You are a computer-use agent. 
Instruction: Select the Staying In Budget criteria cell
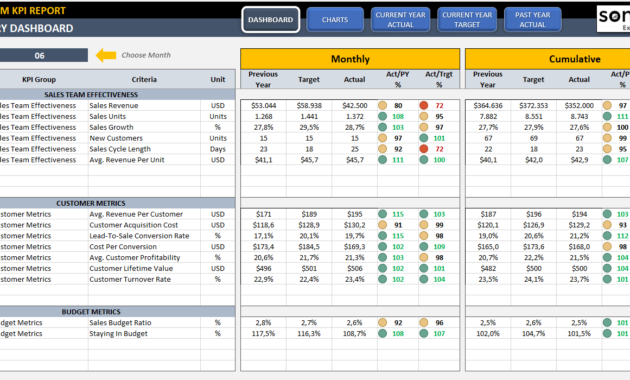click(144, 333)
